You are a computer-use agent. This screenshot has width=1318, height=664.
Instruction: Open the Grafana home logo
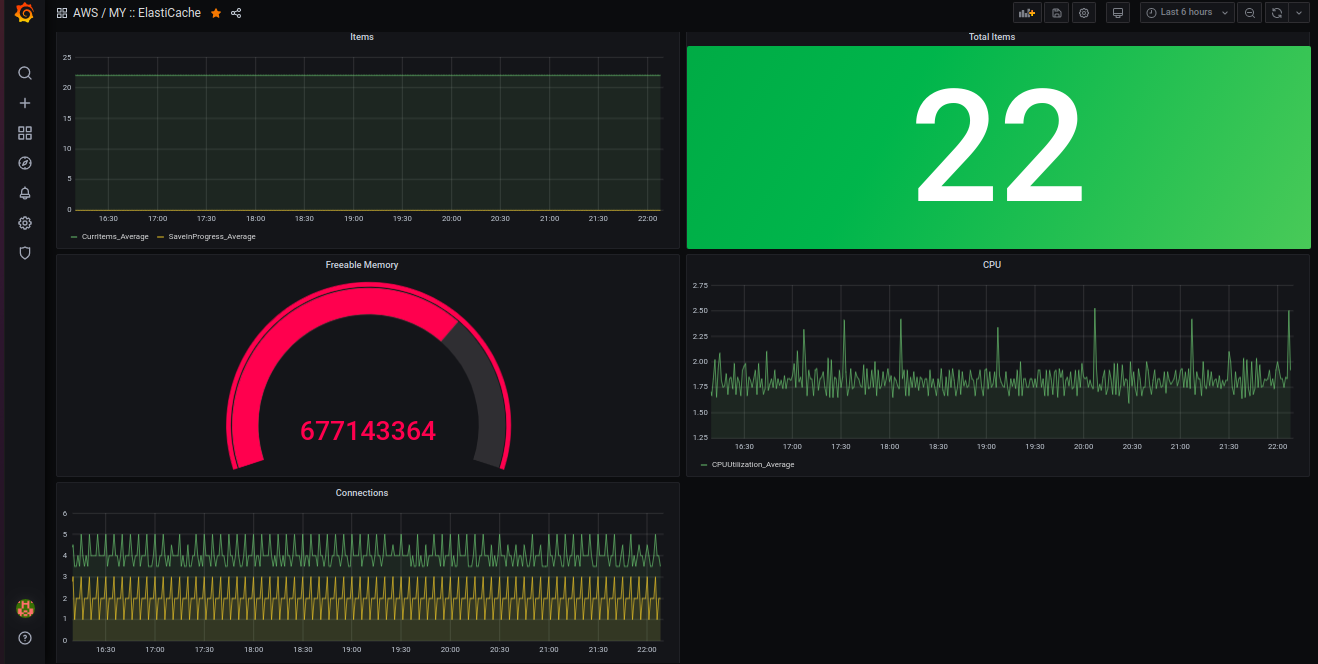pyautogui.click(x=25, y=13)
